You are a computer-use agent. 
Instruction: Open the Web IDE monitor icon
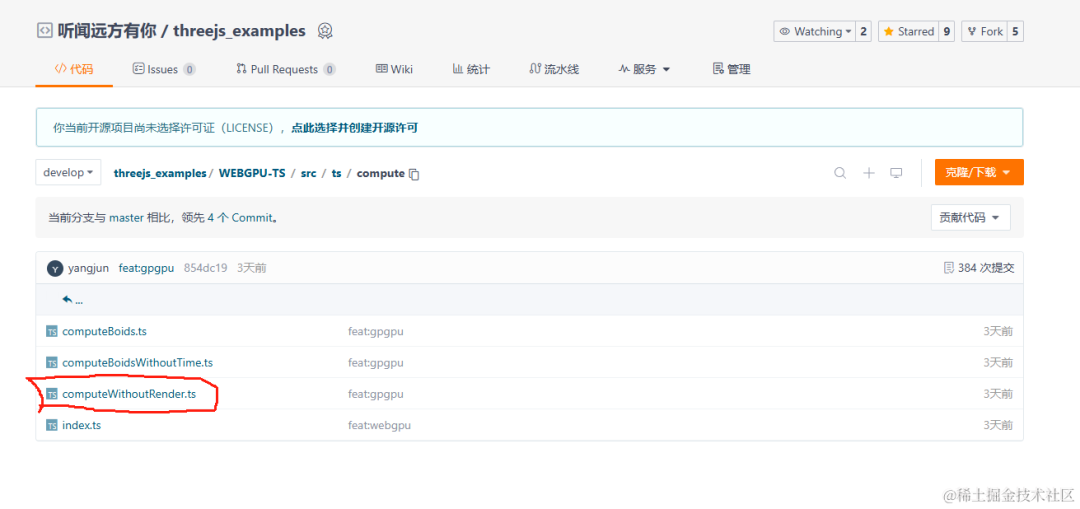point(896,173)
